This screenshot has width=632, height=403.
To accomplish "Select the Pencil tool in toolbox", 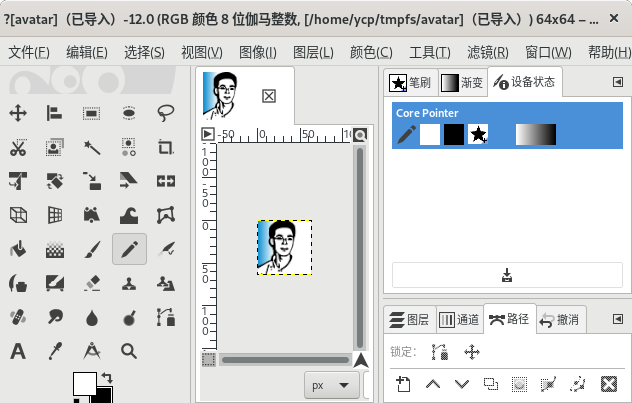I will click(x=129, y=249).
